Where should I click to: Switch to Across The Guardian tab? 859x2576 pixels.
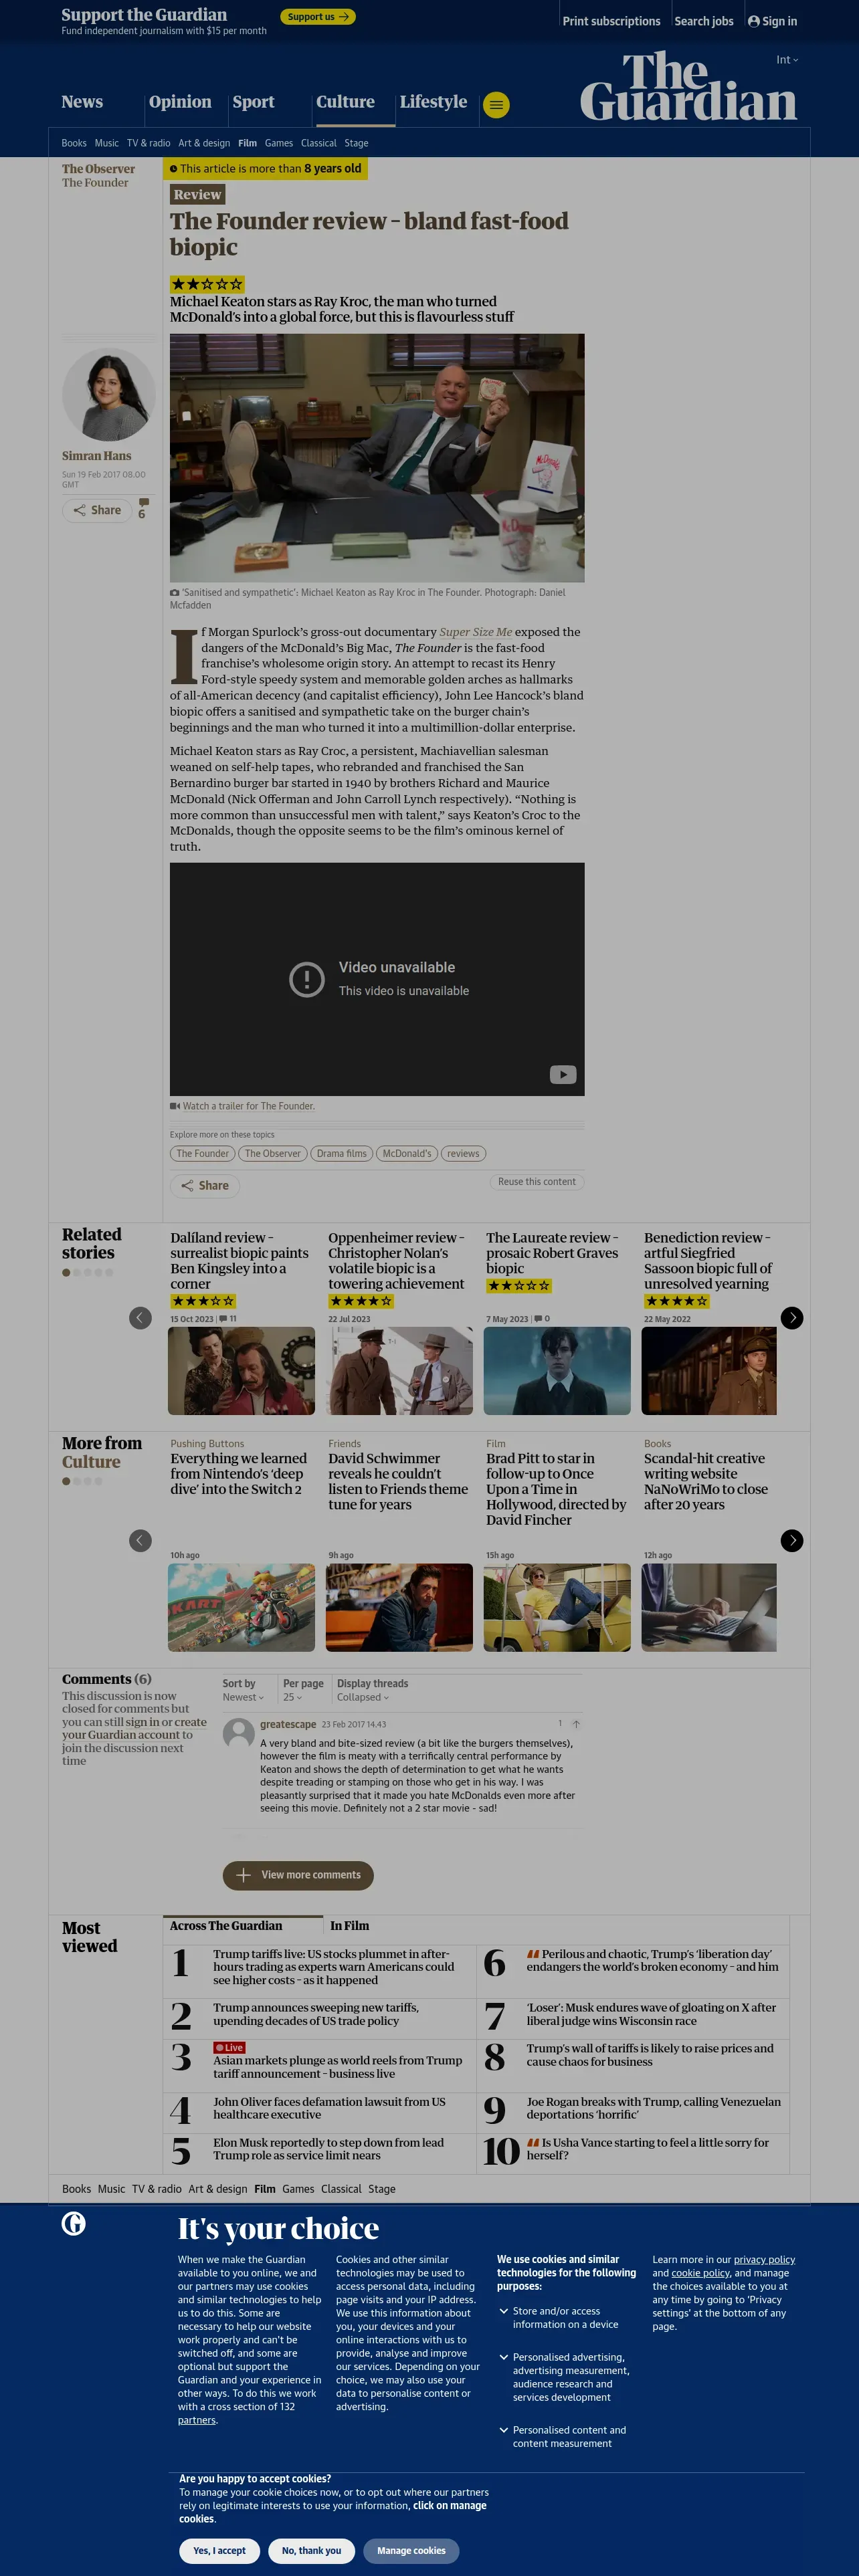(243, 1926)
